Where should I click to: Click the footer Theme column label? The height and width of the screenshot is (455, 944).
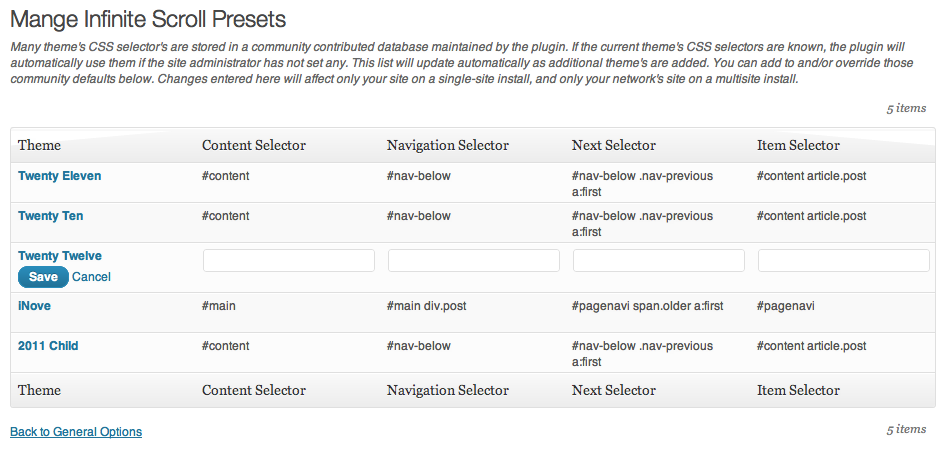click(39, 390)
